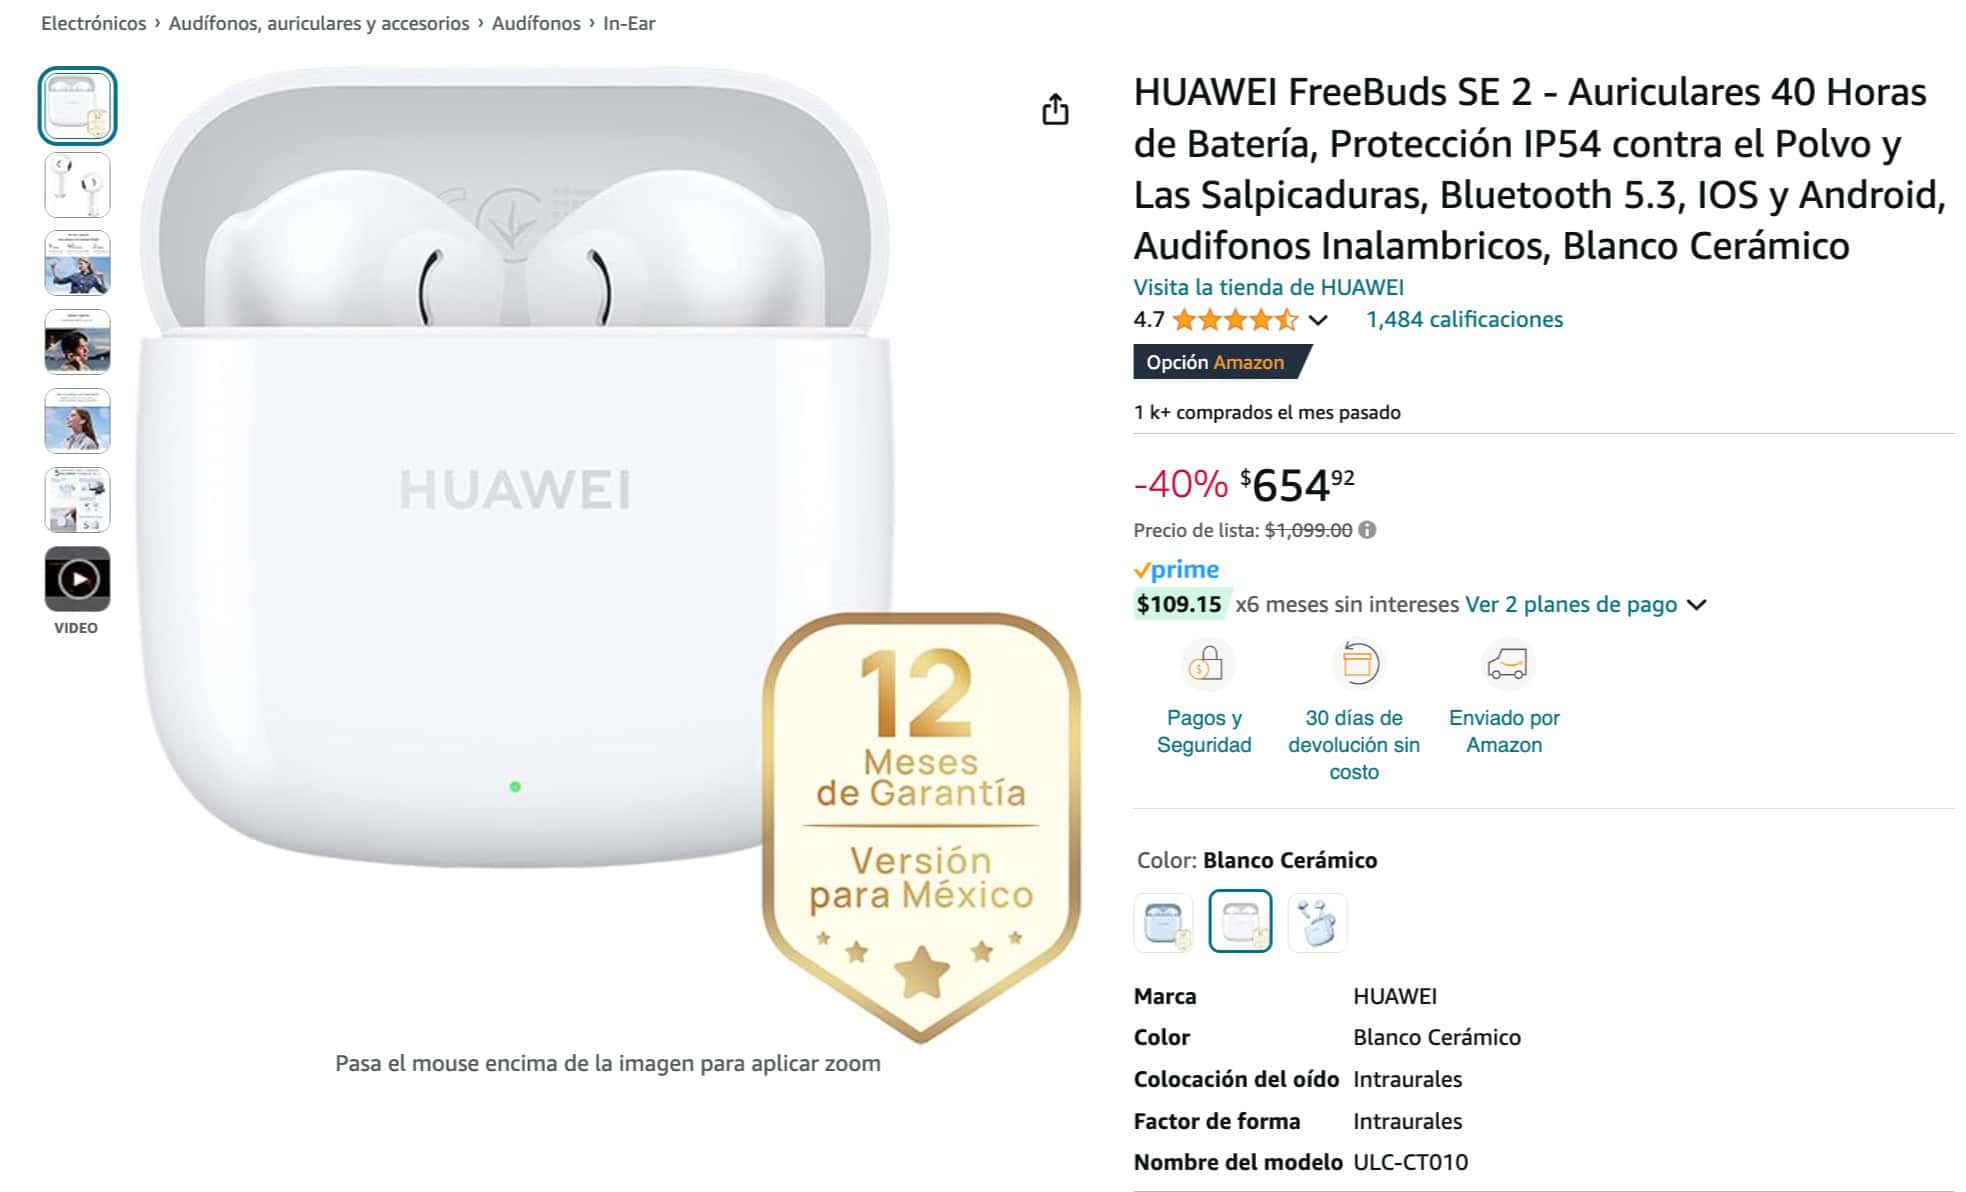Click the Enviado por Amazon truck icon
1966x1192 pixels.
point(1507,664)
